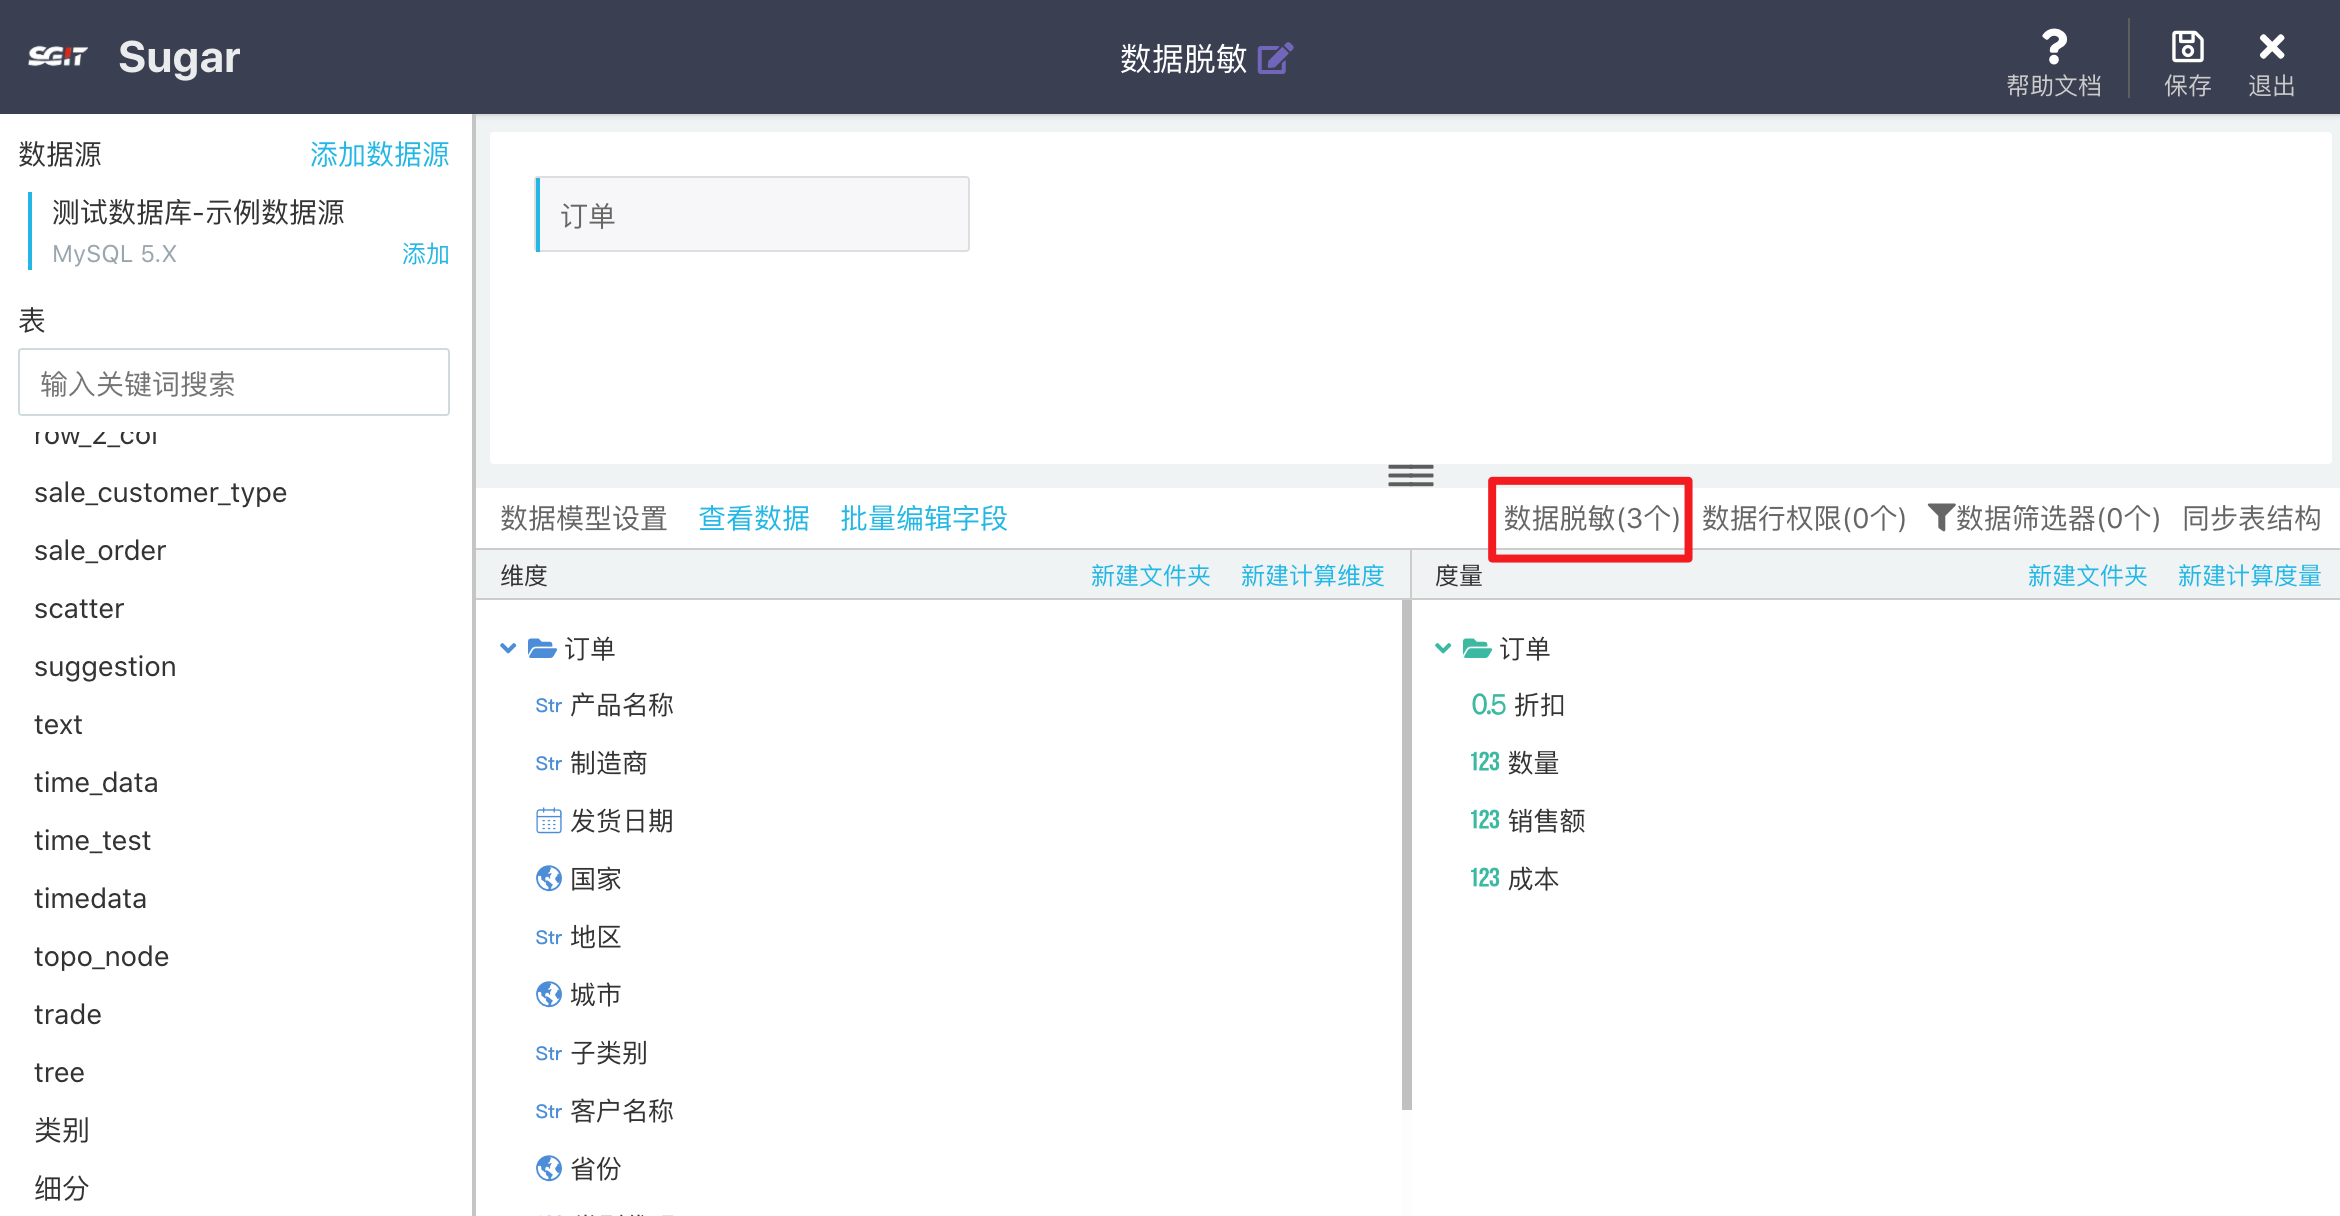Select the topo_node table
2340x1216 pixels.
click(101, 956)
